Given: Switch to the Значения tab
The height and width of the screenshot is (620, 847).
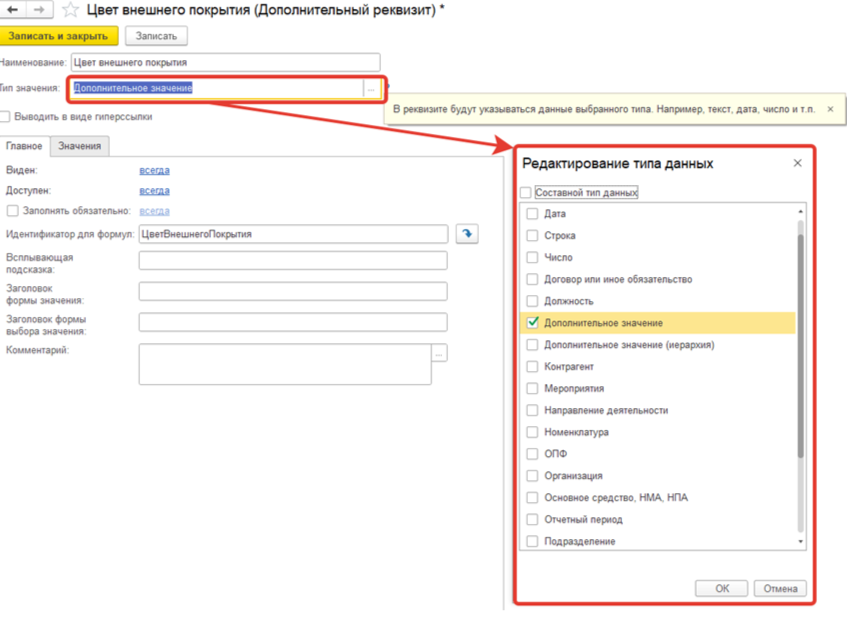Looking at the screenshot, I should point(79,146).
